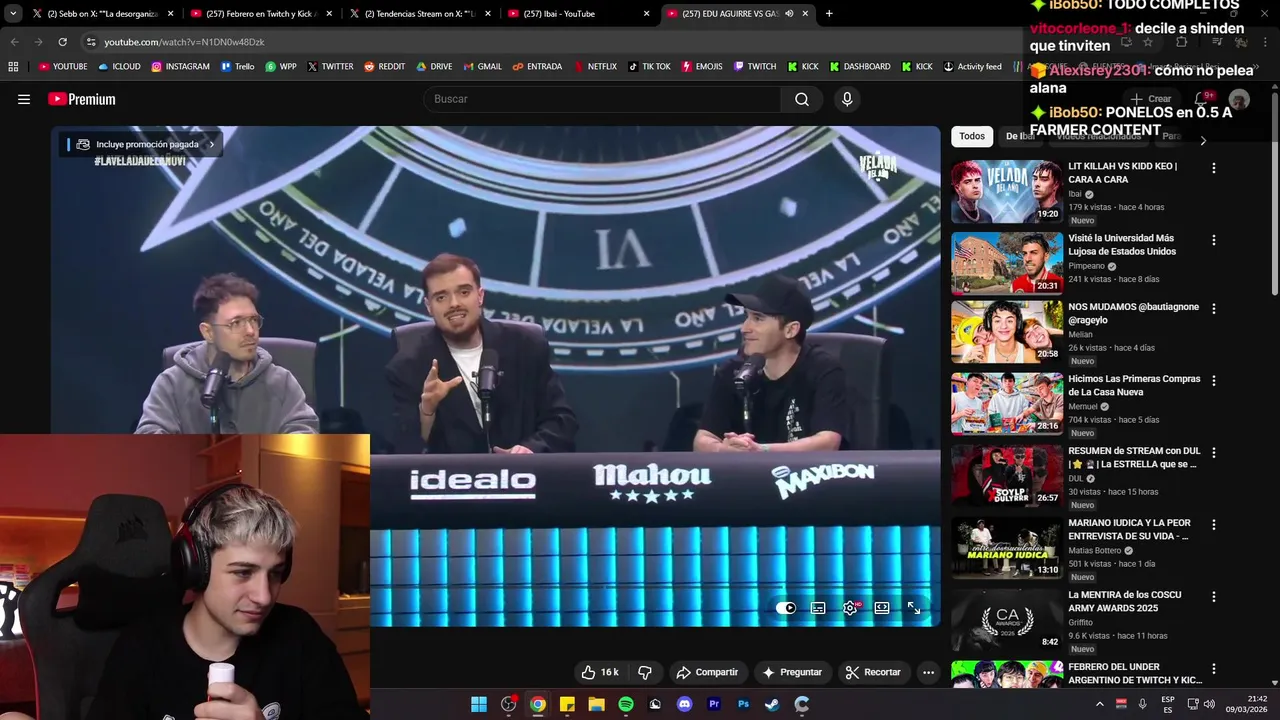This screenshot has width=1280, height=720.
Task: Open the Trello bookmark
Action: coord(238,67)
